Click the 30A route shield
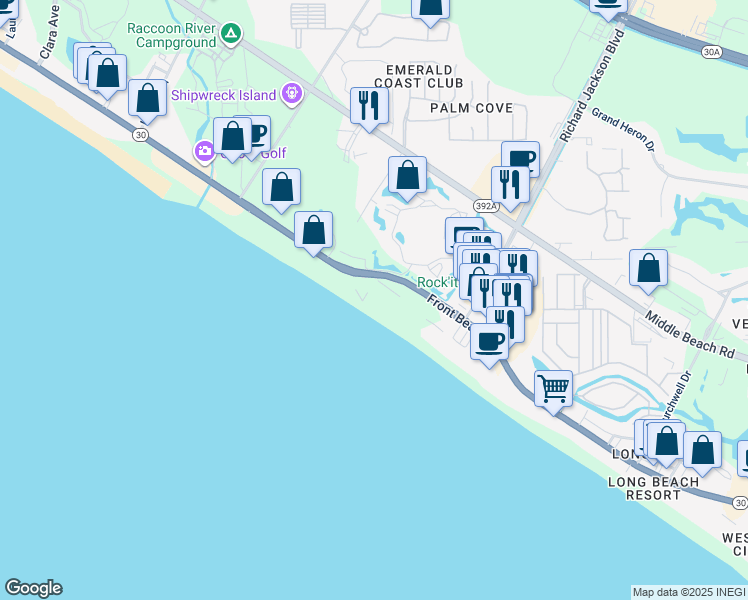Image resolution: width=748 pixels, height=600 pixels. click(x=711, y=52)
